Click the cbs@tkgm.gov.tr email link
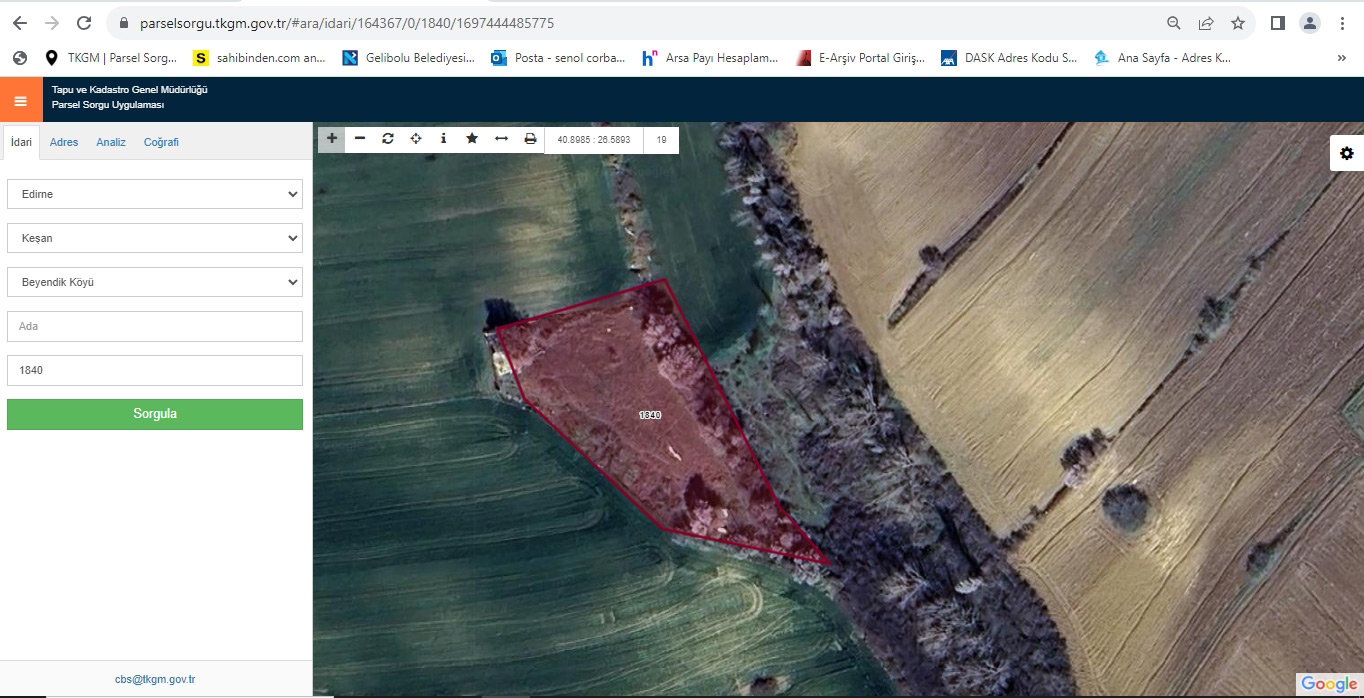The width and height of the screenshot is (1364, 698). (155, 680)
